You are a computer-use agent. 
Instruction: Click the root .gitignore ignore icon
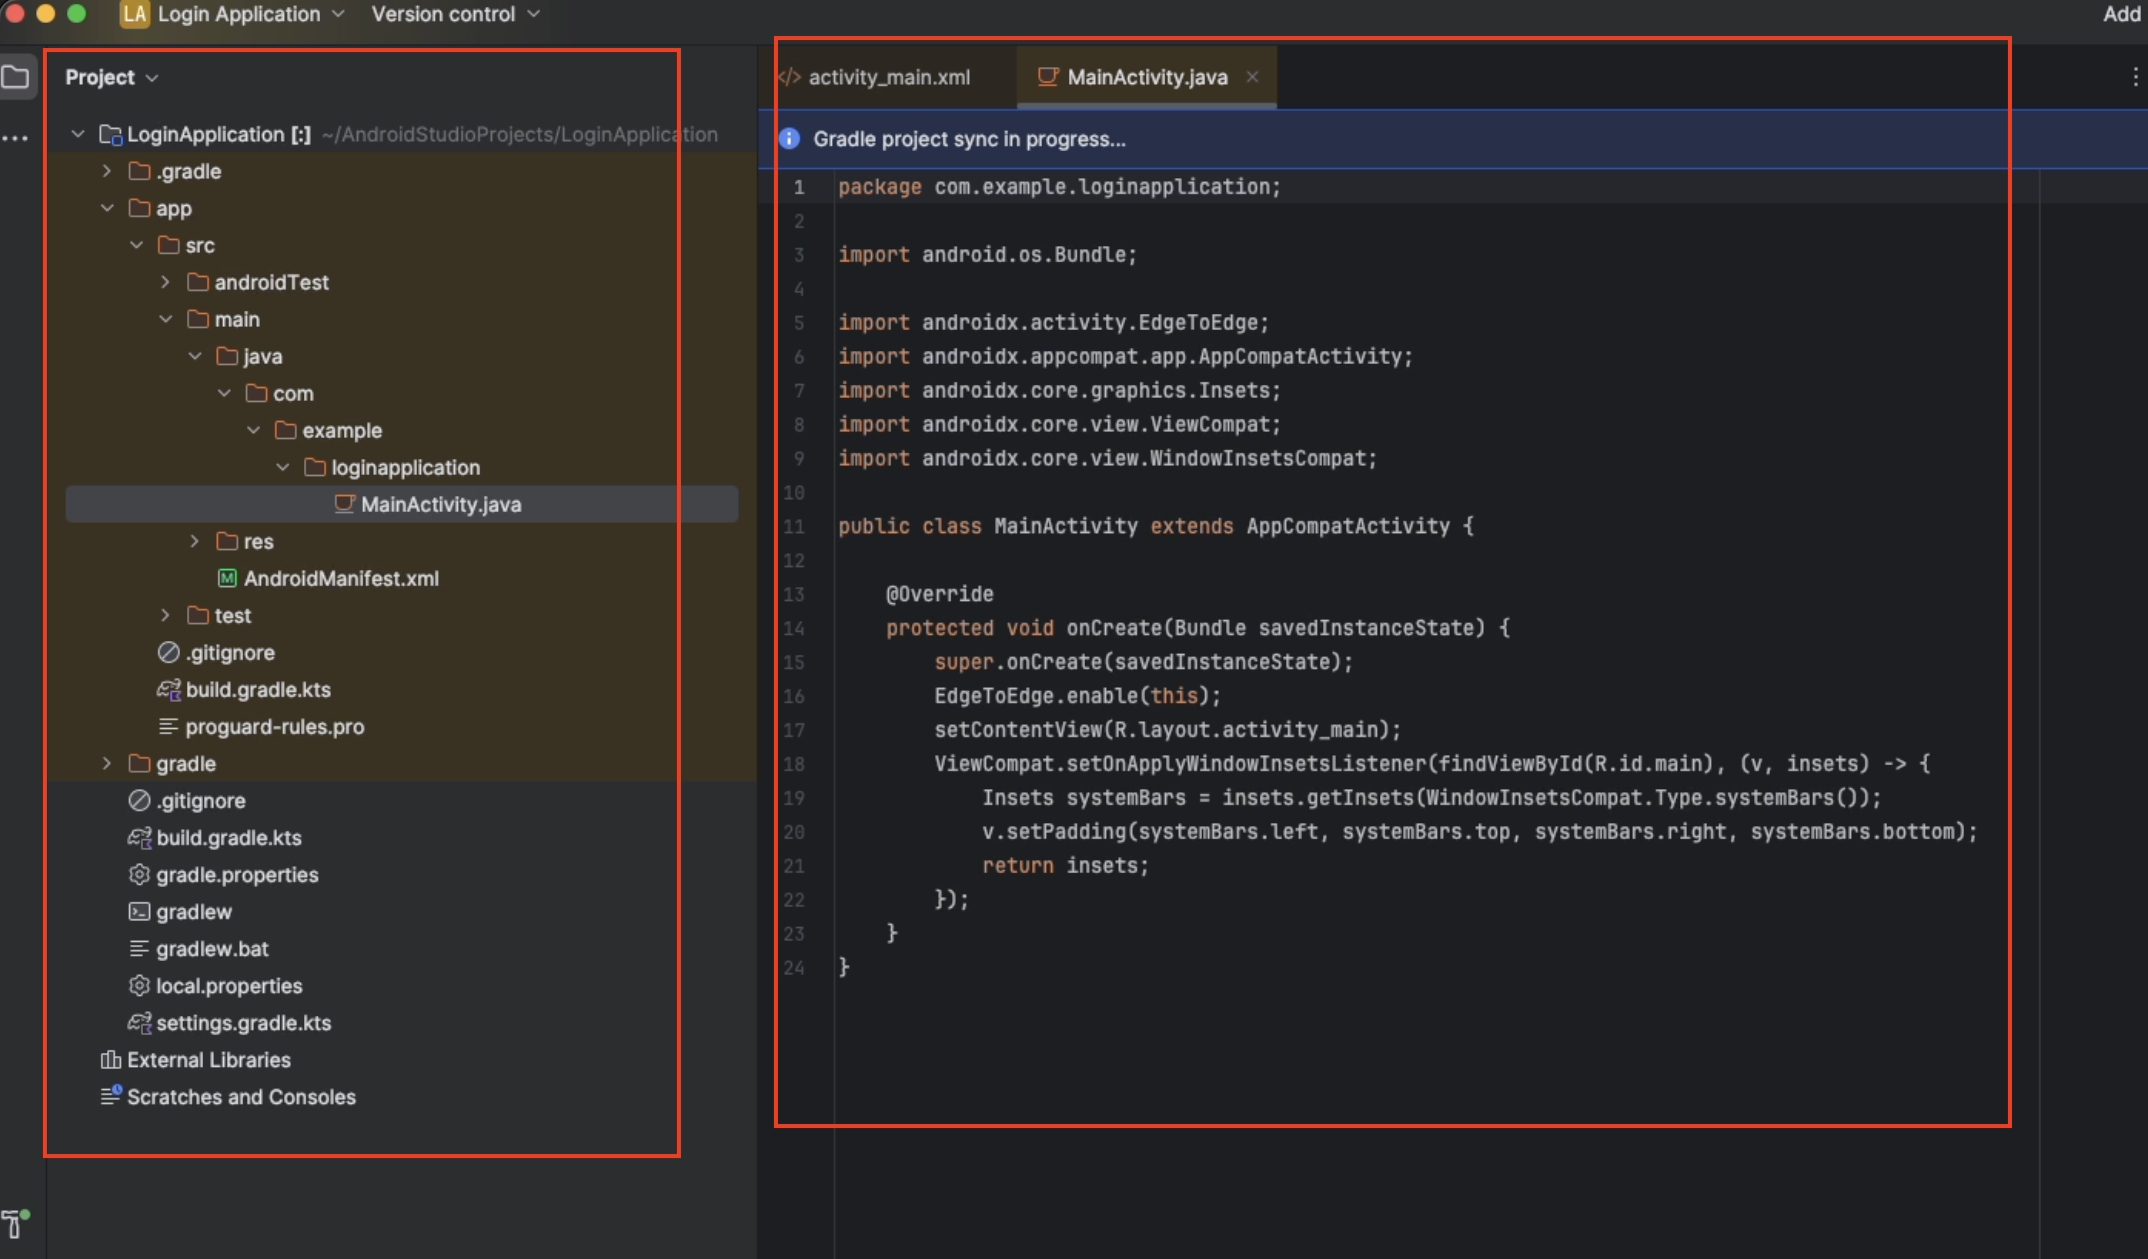[139, 800]
